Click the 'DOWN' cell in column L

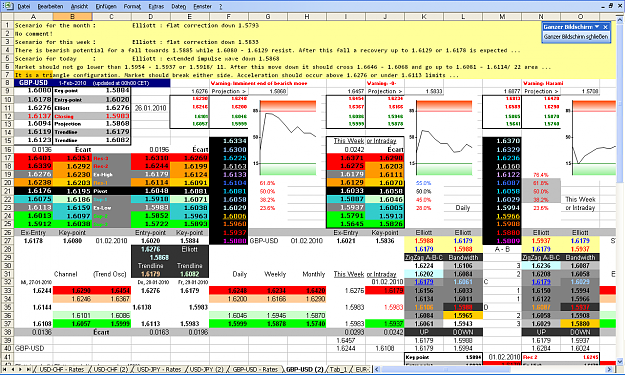click(463, 332)
